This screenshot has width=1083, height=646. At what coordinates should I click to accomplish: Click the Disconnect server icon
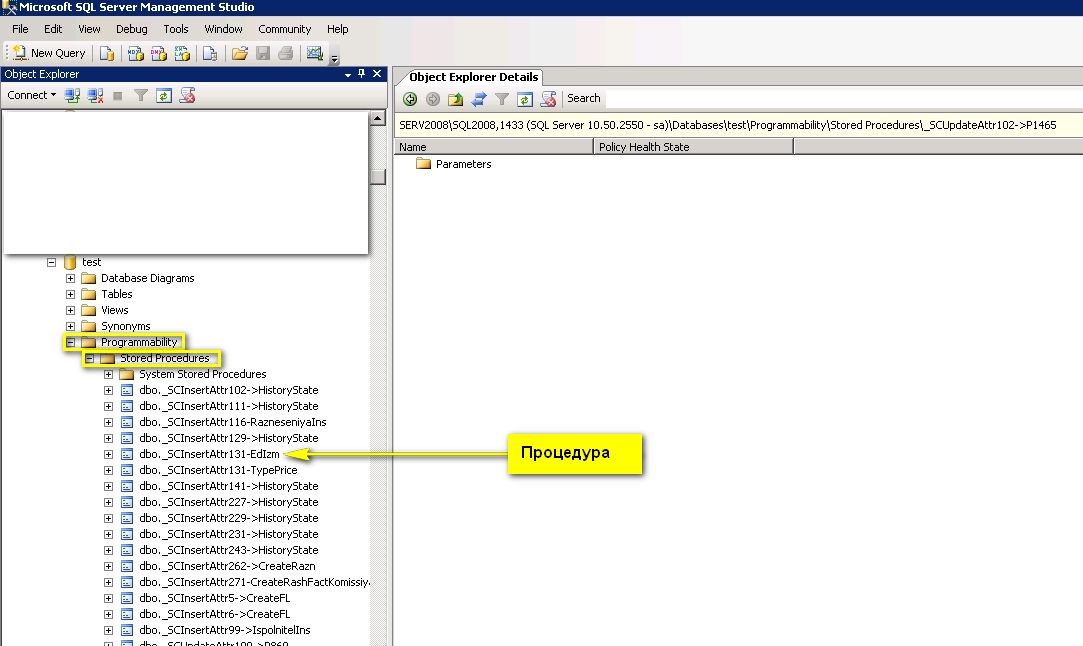(x=95, y=95)
